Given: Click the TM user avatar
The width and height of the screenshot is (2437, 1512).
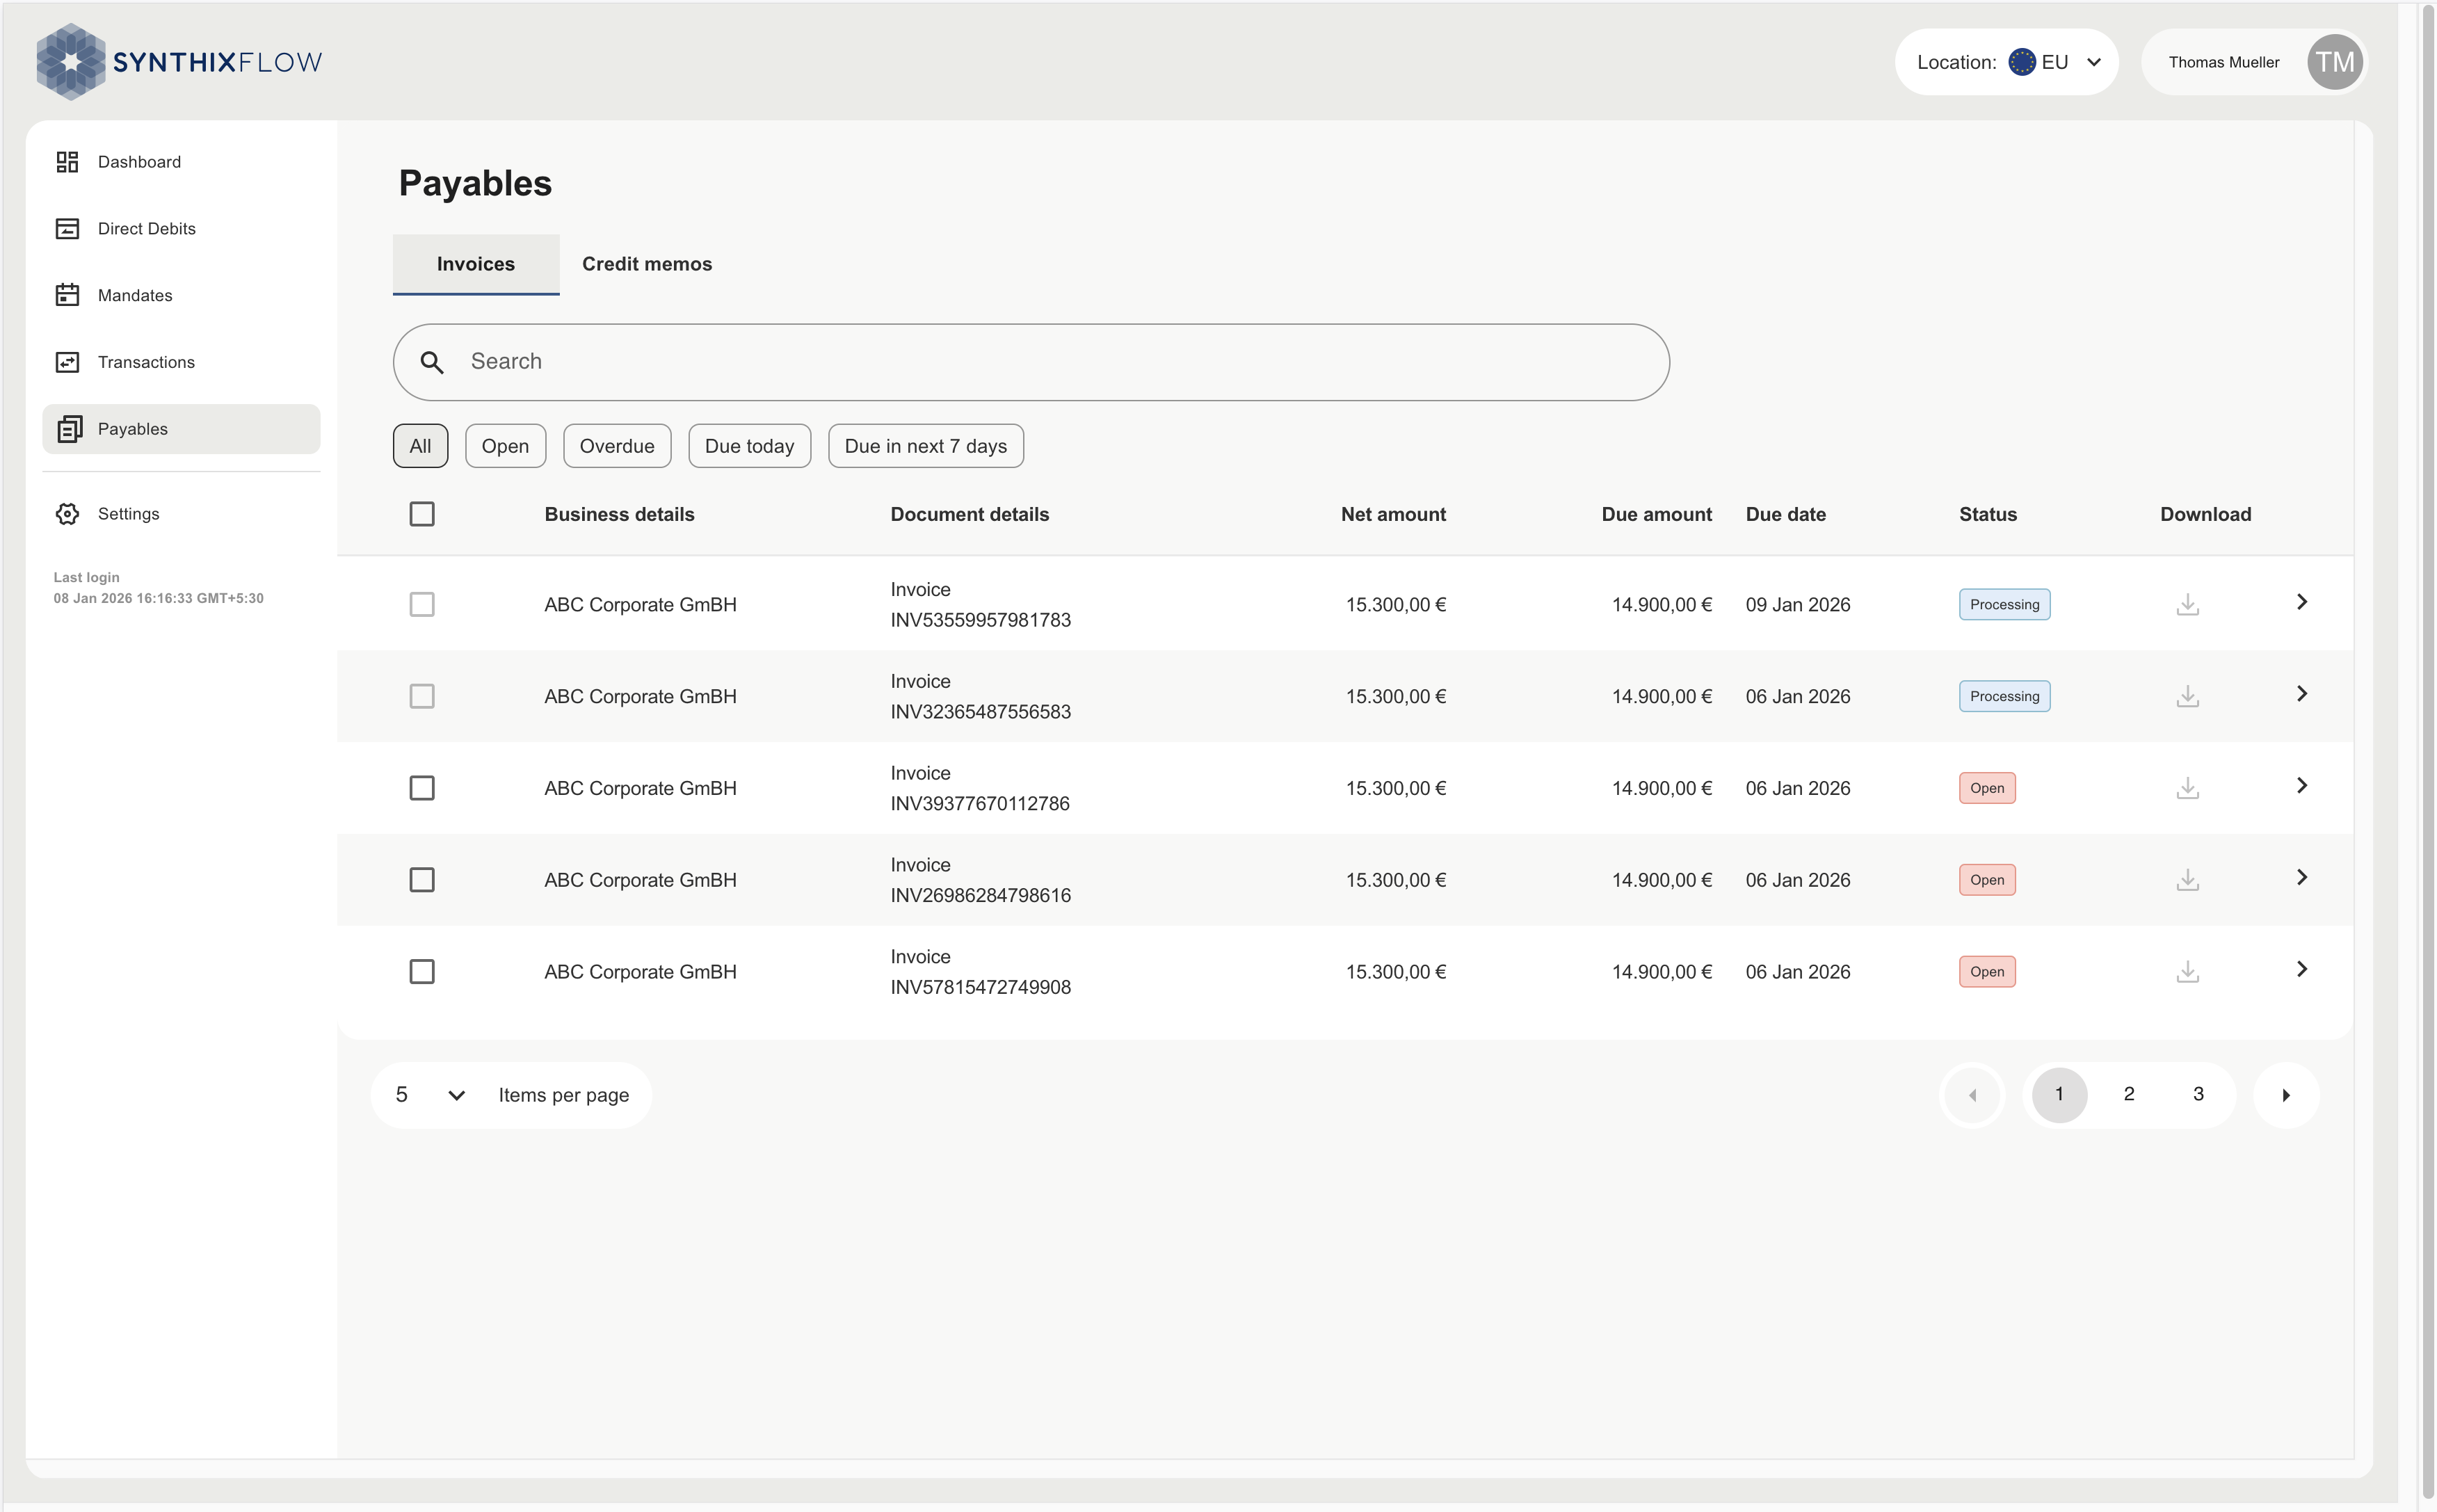Looking at the screenshot, I should click(2335, 62).
